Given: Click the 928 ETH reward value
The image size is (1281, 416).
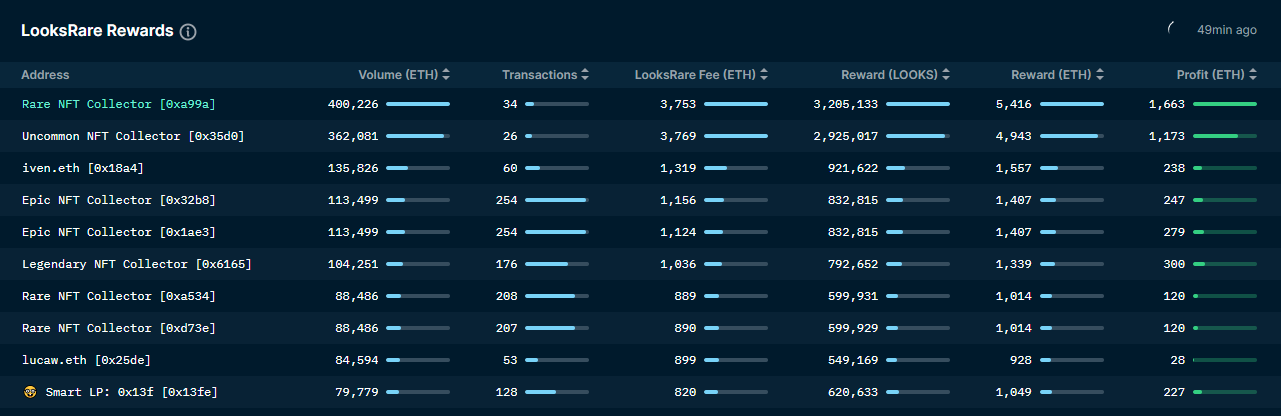Looking at the screenshot, I should click(1022, 360).
